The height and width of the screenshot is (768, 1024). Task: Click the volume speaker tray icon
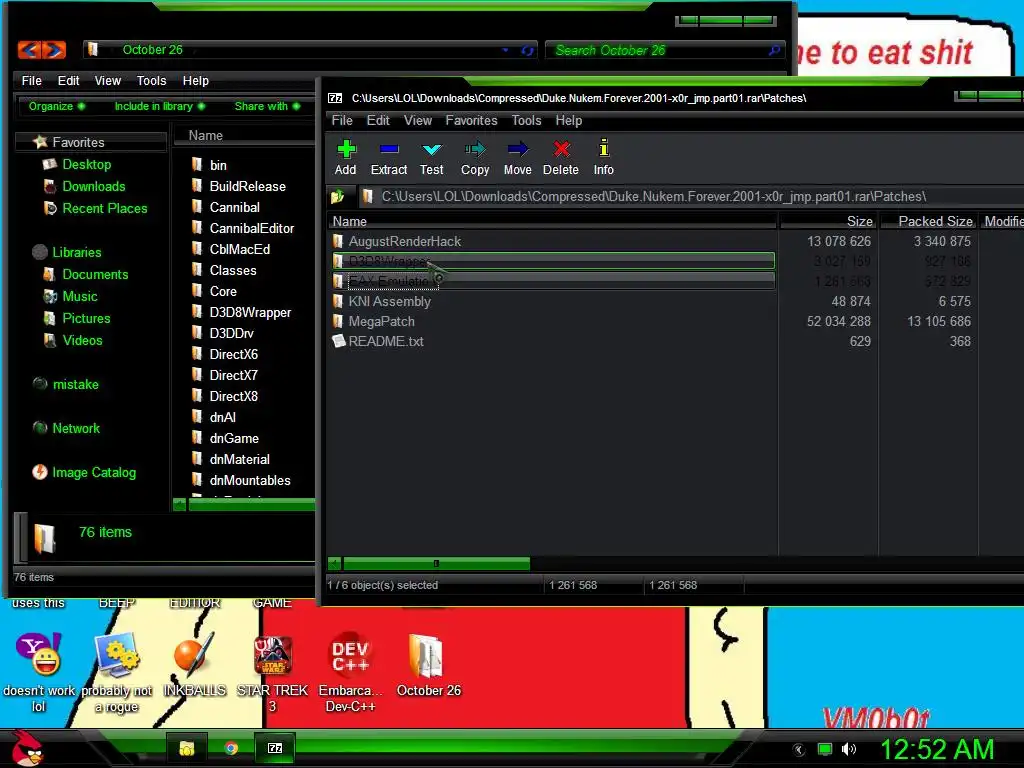[848, 749]
